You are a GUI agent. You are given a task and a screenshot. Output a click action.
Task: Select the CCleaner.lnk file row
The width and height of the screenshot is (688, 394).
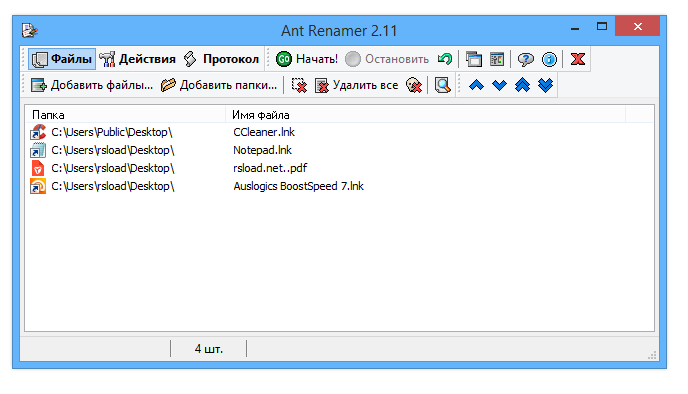click(x=339, y=132)
